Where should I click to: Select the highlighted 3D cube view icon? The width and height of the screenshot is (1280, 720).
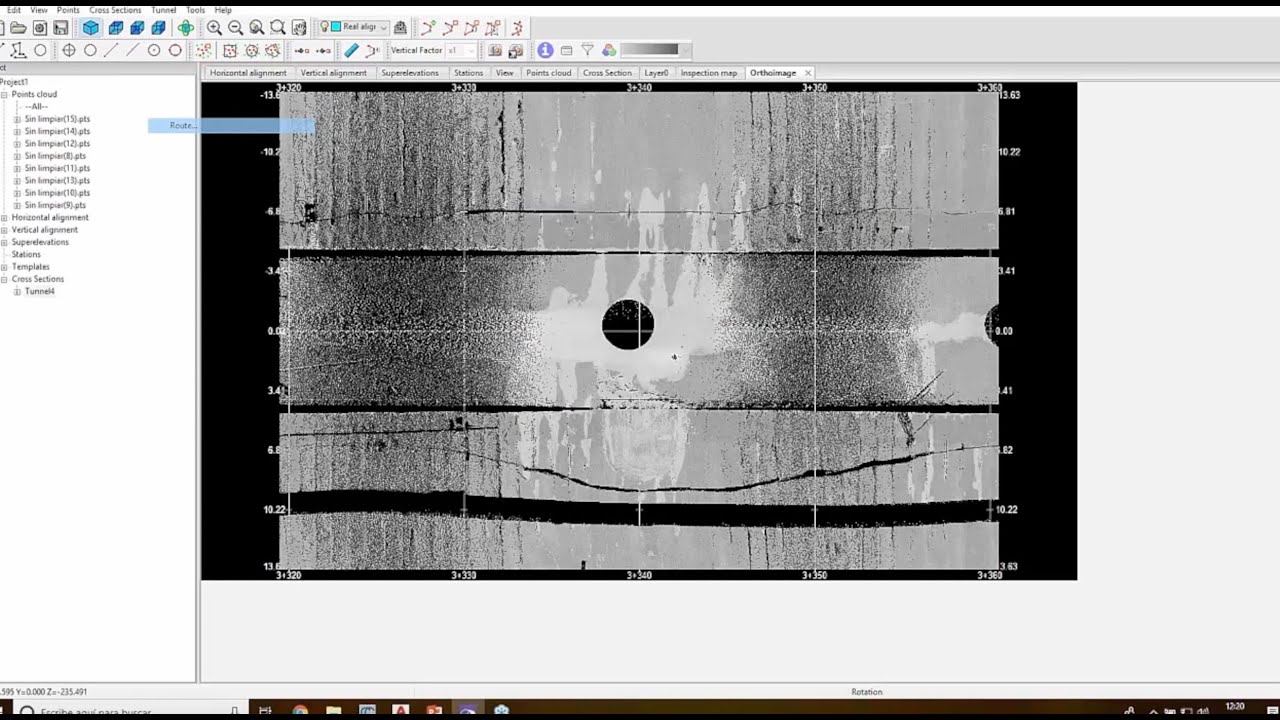(x=91, y=28)
